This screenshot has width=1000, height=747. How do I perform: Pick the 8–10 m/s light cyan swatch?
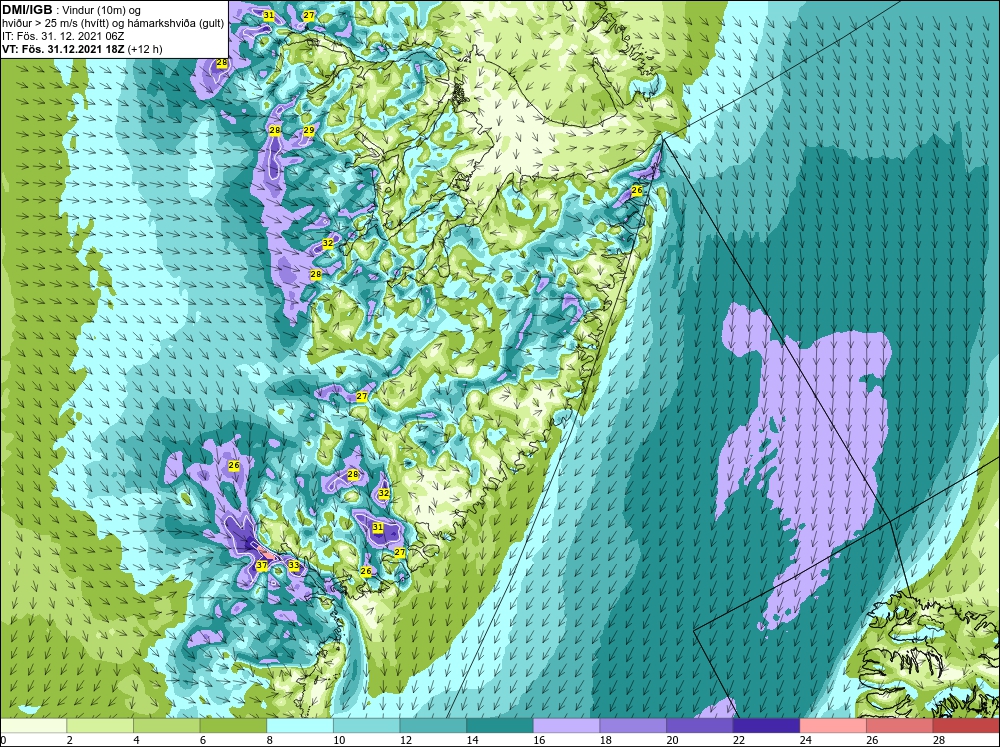coord(300,725)
